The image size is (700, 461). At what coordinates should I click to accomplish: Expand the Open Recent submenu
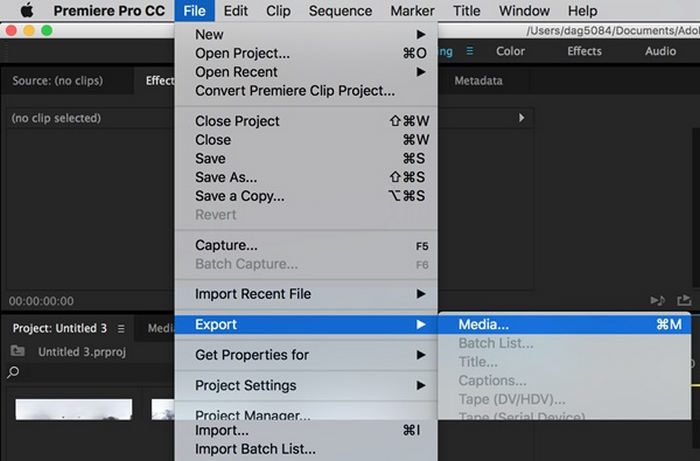coord(306,72)
